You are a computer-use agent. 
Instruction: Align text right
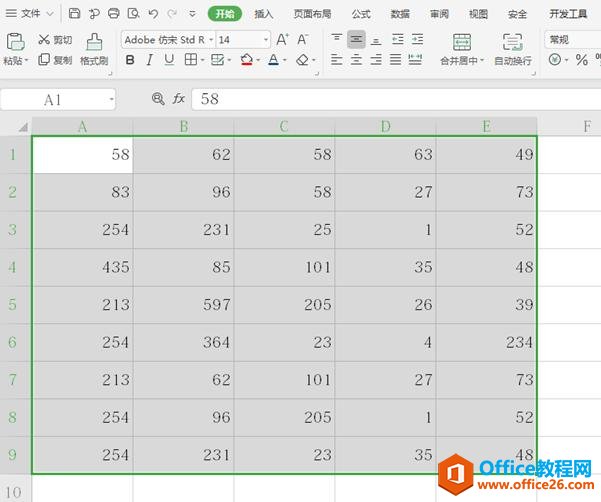tap(376, 60)
